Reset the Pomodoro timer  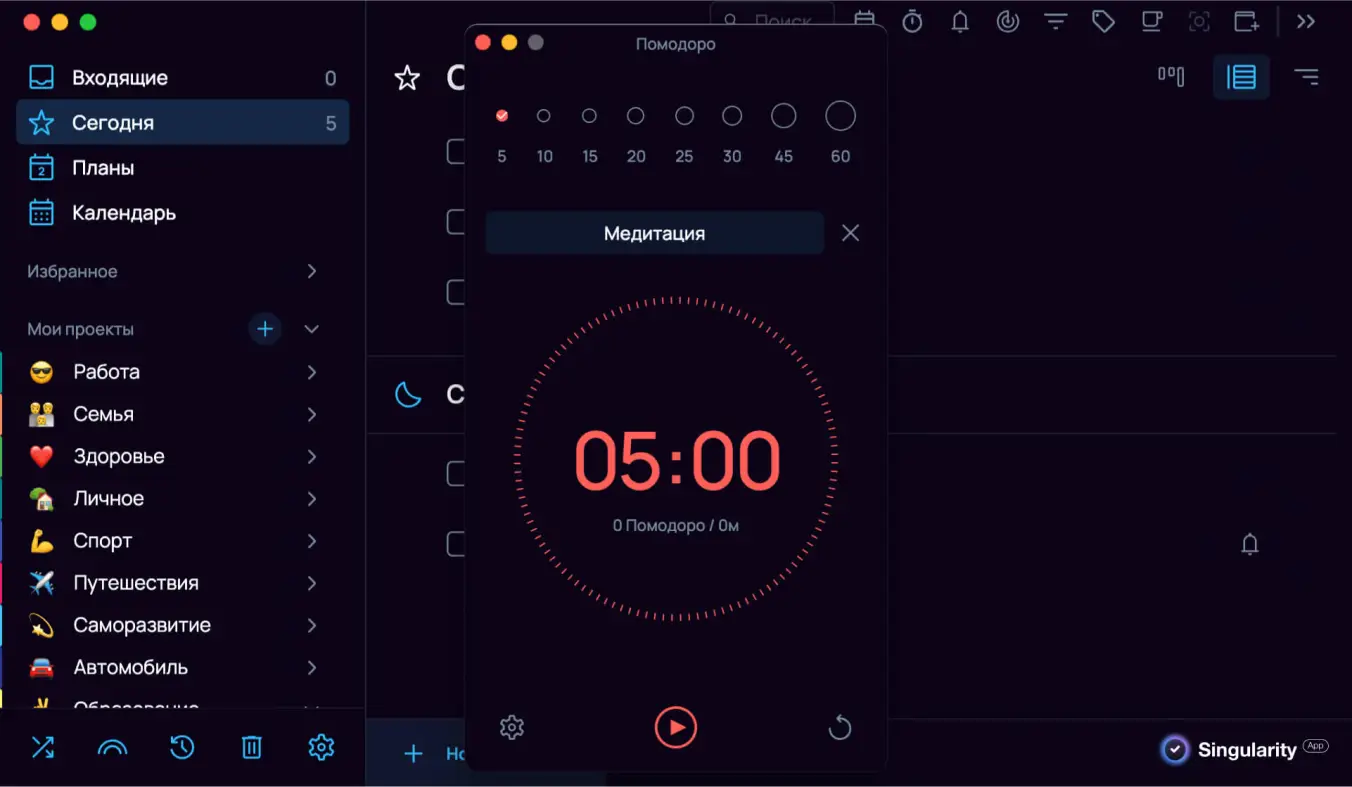(x=840, y=728)
